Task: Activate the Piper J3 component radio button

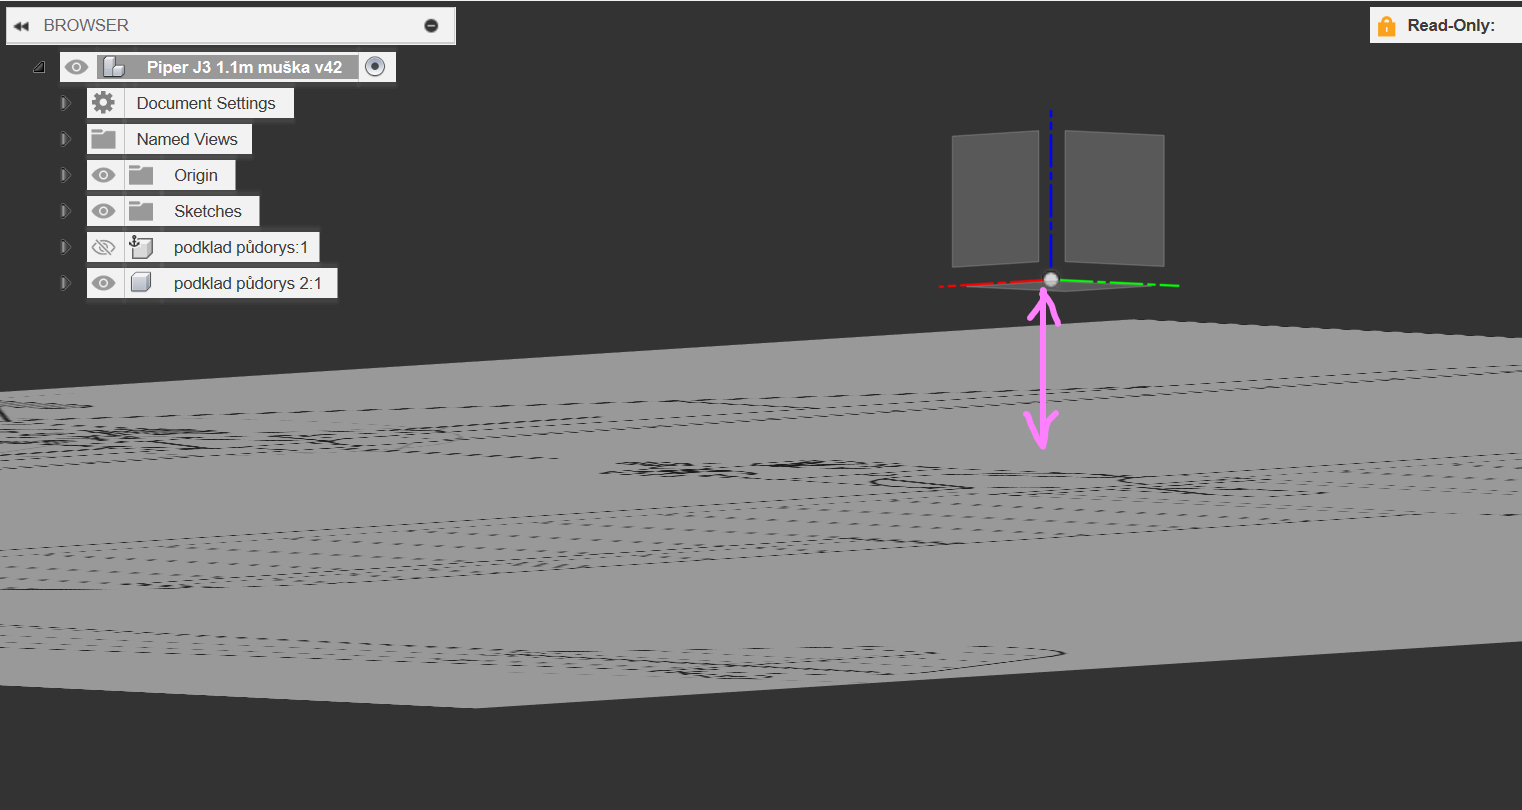Action: [375, 67]
